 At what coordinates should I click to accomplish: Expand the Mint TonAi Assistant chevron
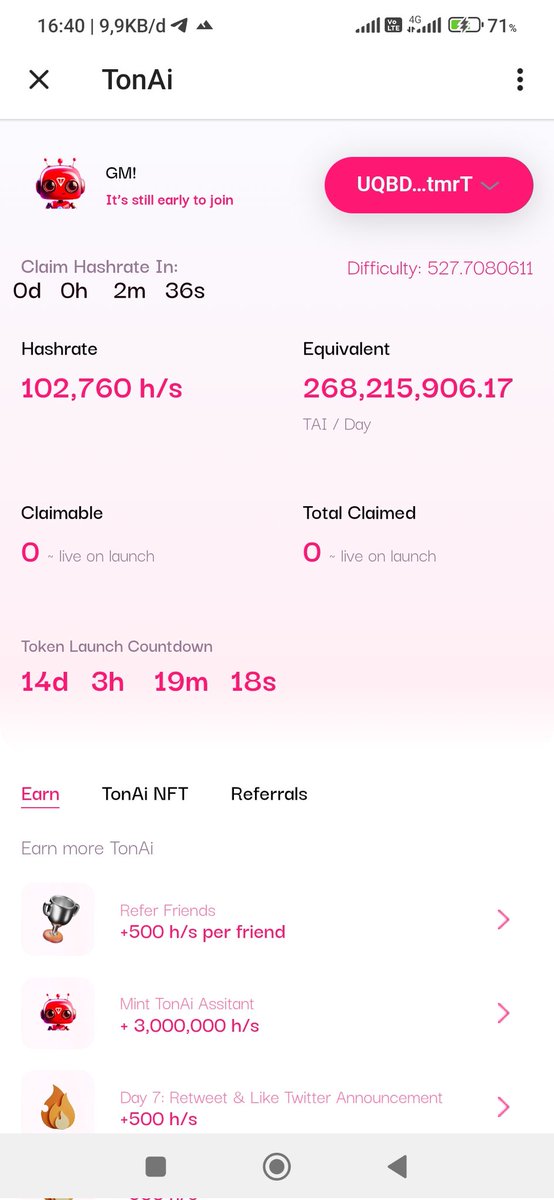[x=503, y=1013]
